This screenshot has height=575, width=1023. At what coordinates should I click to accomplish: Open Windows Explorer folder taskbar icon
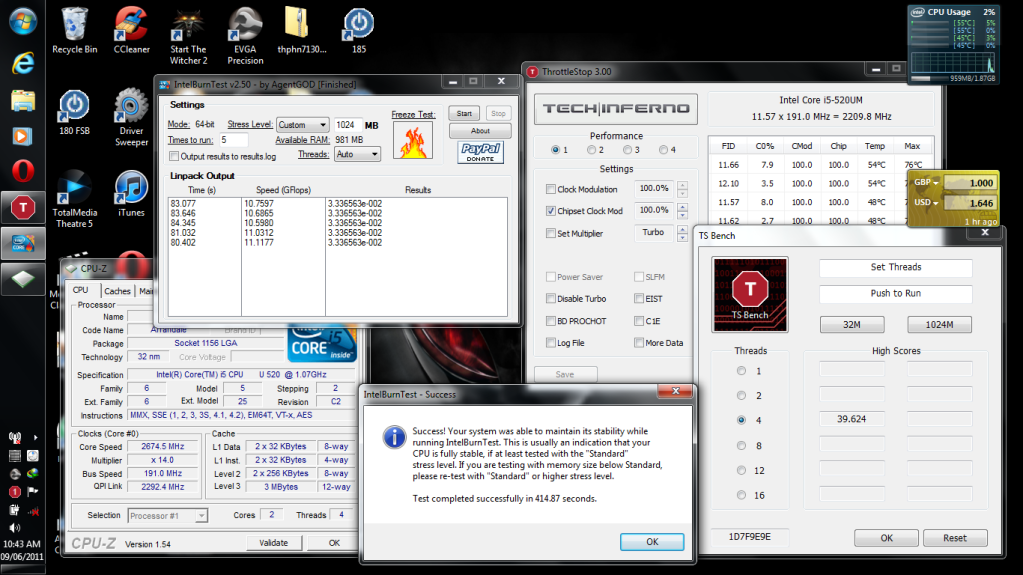[x=23, y=101]
